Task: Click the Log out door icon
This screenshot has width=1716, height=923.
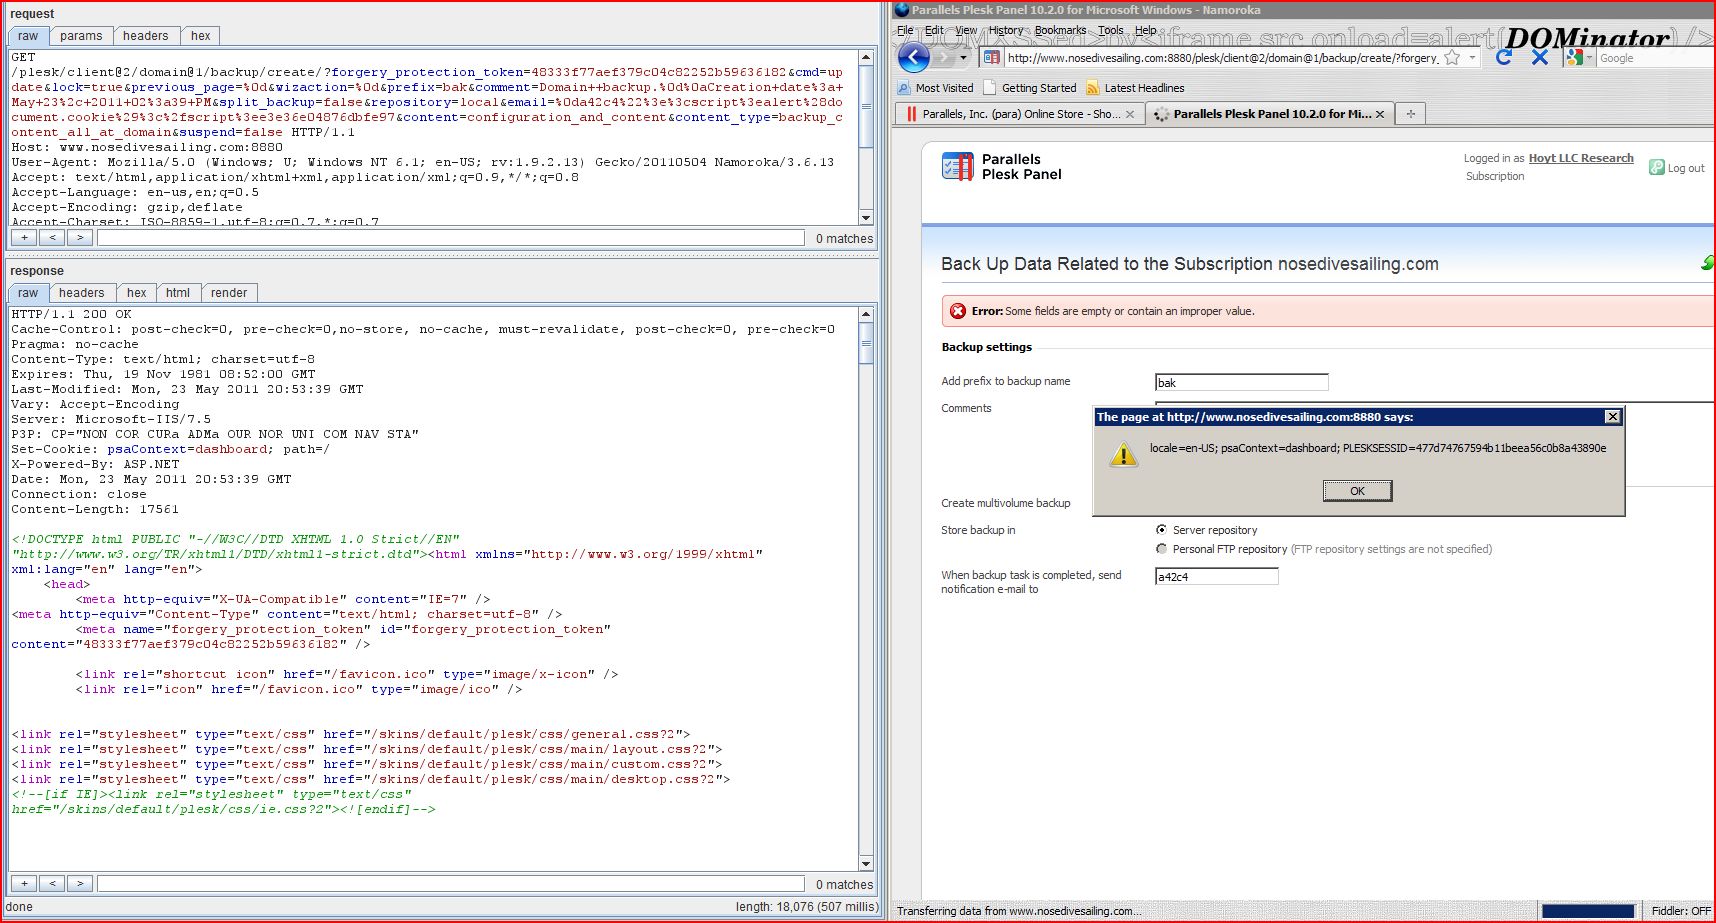Action: [1657, 168]
